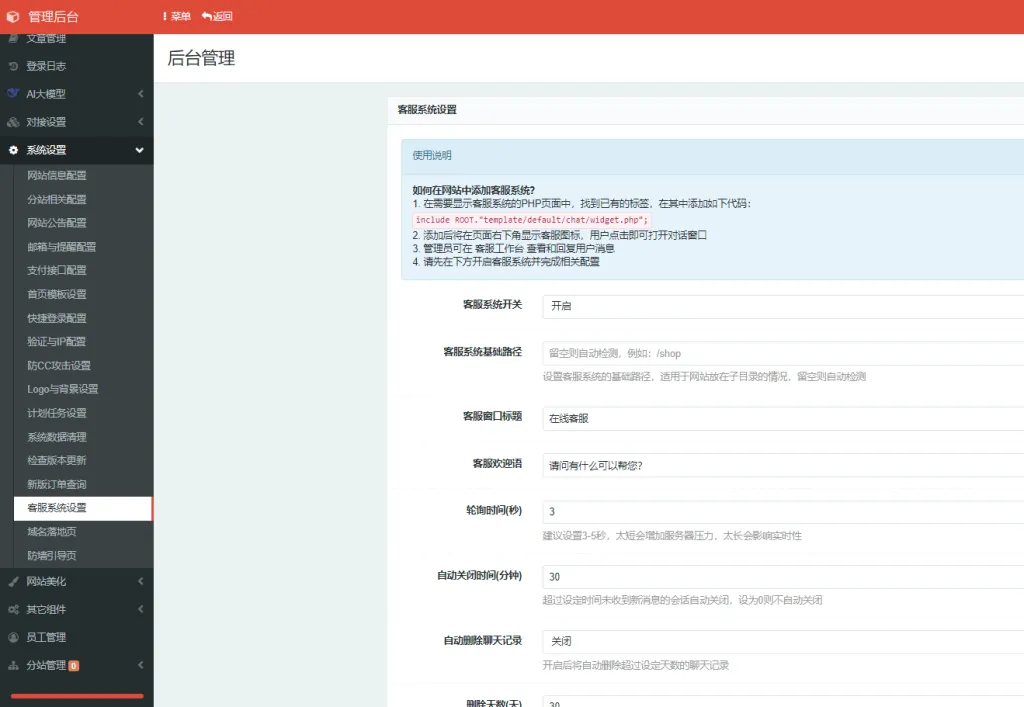
Task: Click the 如何在网站中添加客服系统? heading
Action: point(473,190)
